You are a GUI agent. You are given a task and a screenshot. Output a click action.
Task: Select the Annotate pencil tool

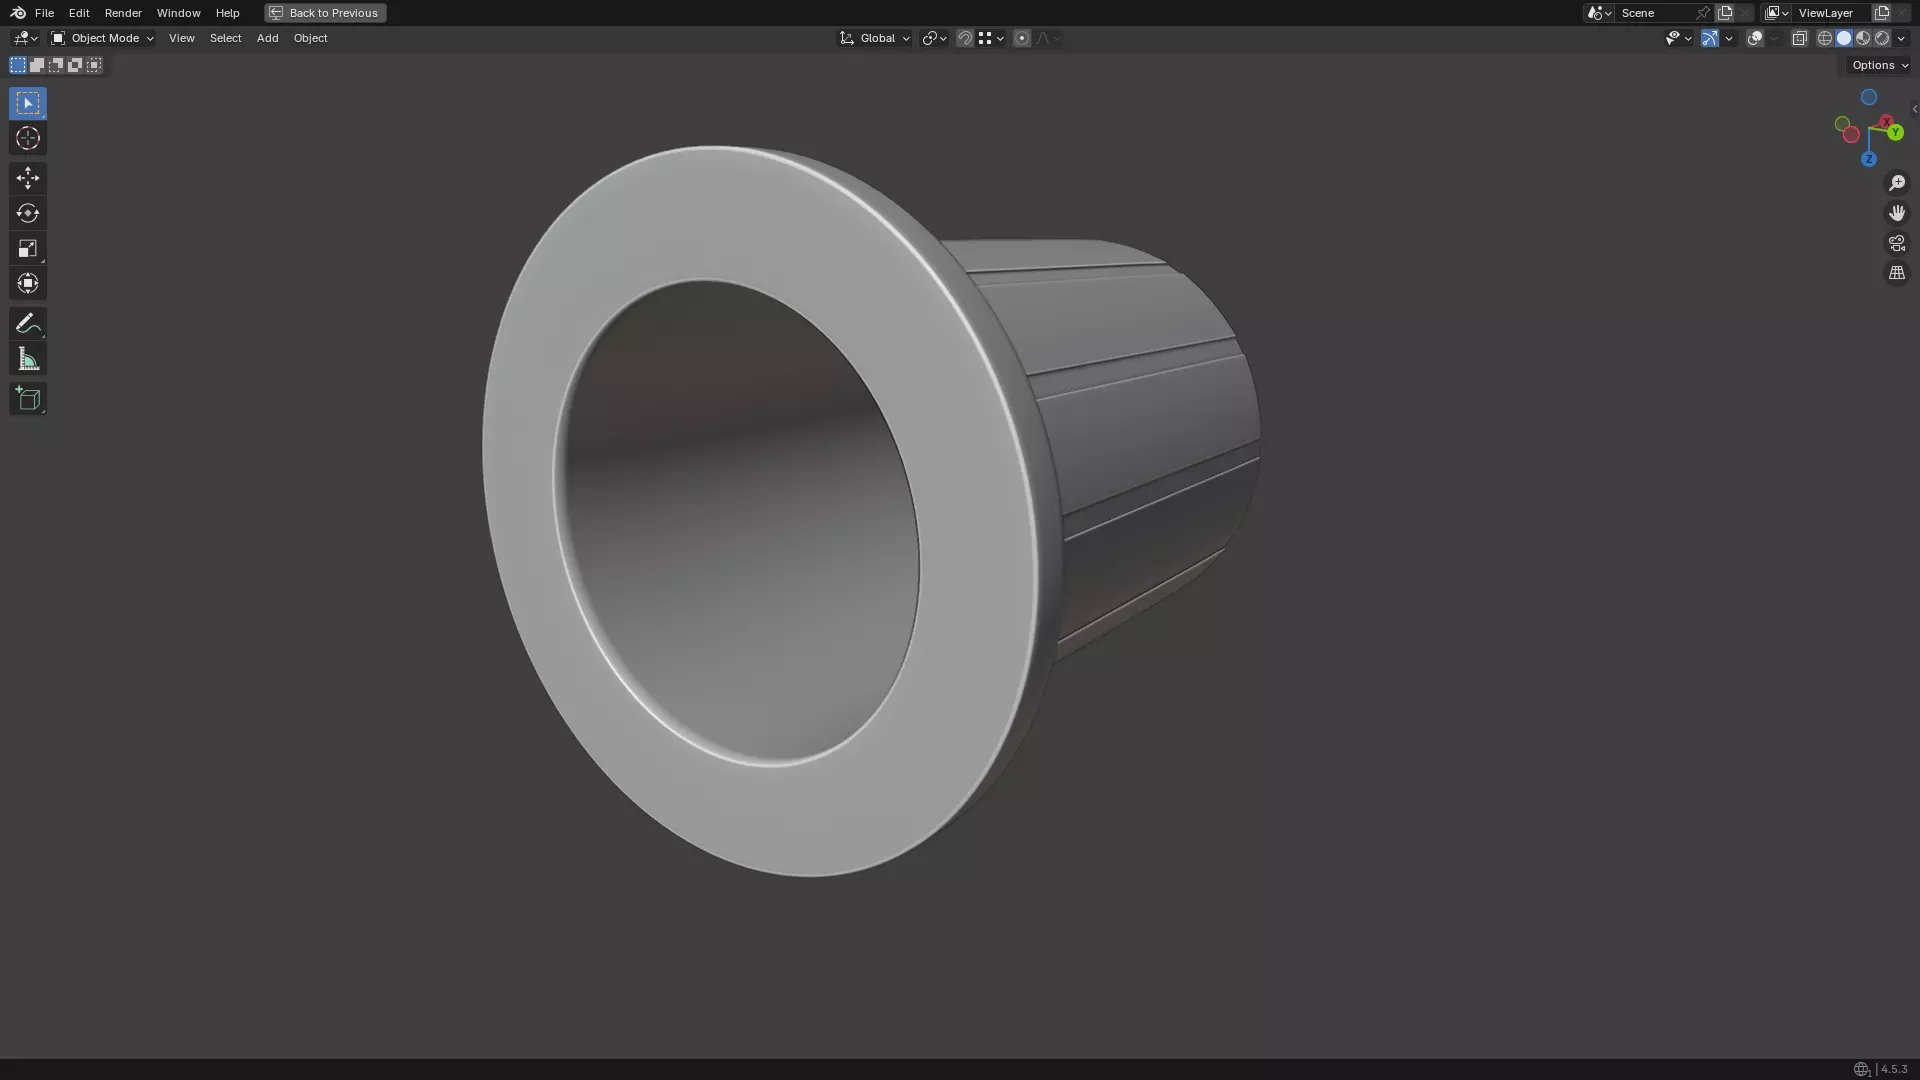tap(28, 323)
